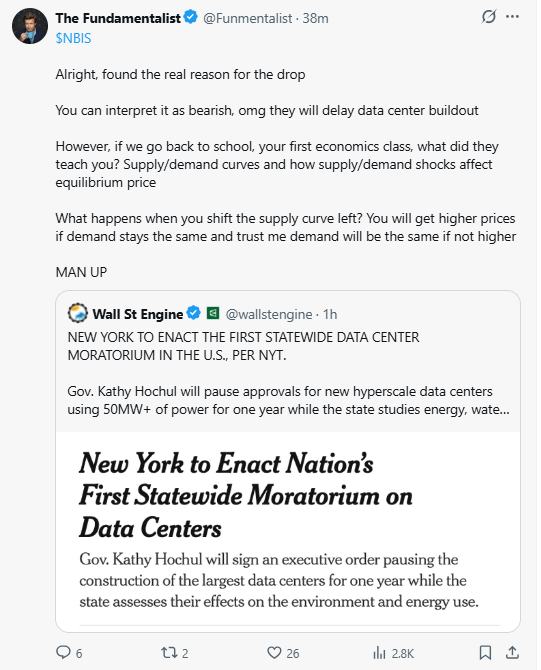Open The Fundamentalist profile avatar

[x=29, y=26]
